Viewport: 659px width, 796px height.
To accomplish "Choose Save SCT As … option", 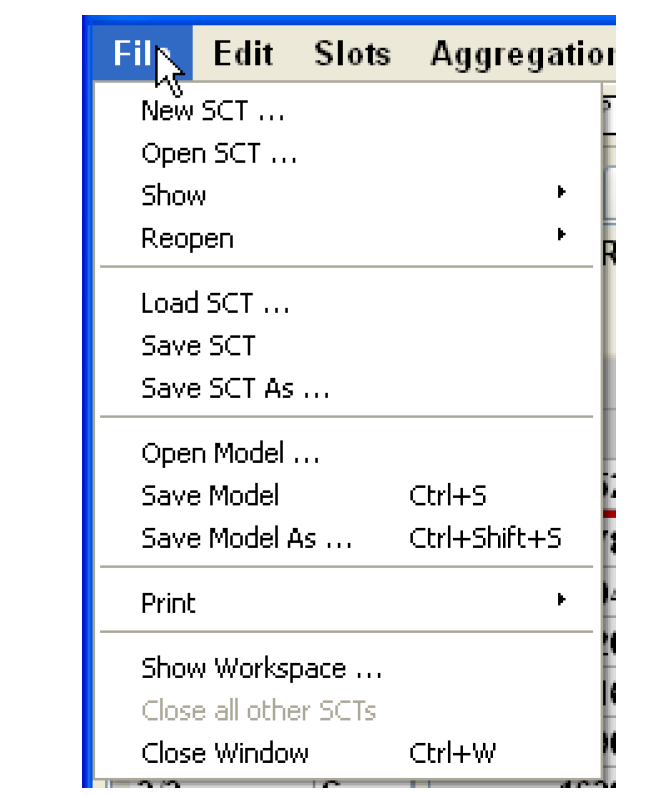I will point(235,388).
